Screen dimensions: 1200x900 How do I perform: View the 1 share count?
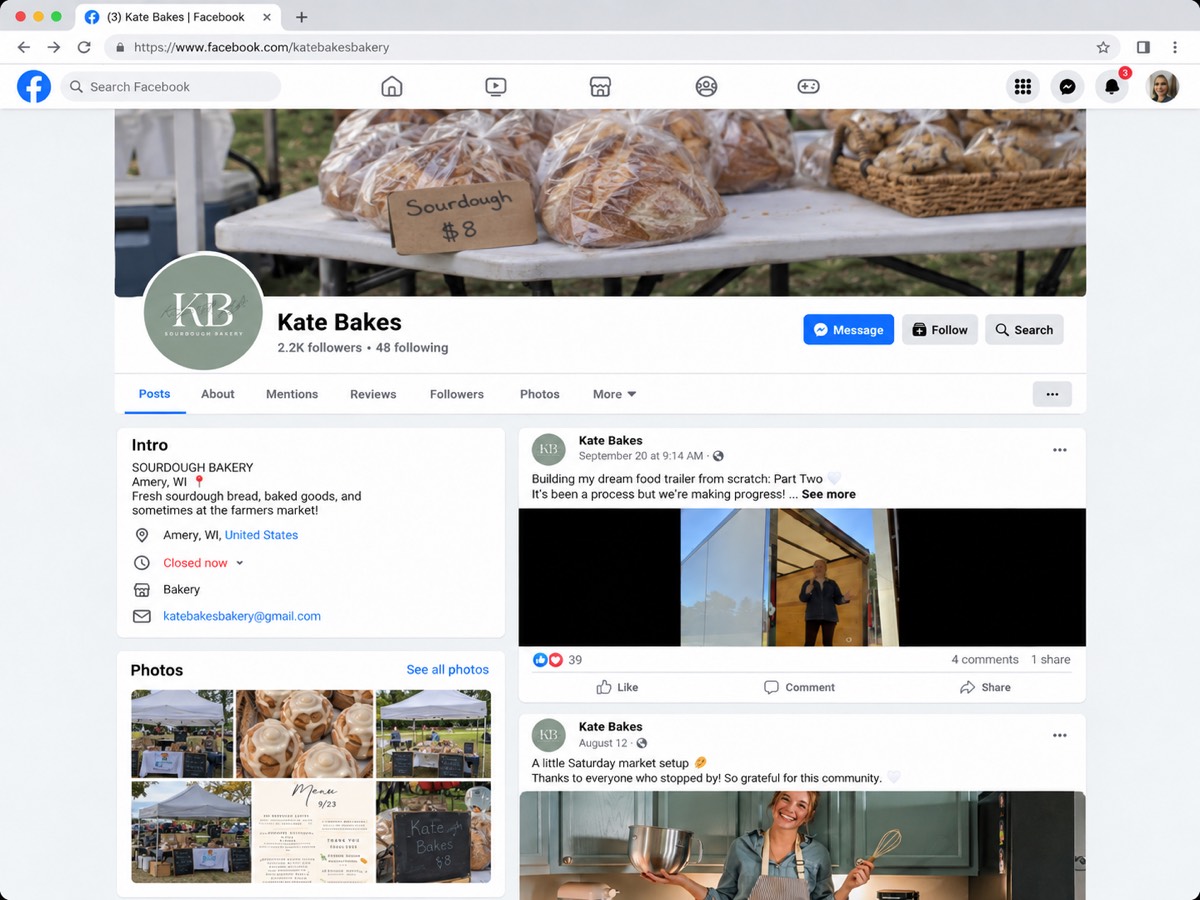pyautogui.click(x=1050, y=660)
